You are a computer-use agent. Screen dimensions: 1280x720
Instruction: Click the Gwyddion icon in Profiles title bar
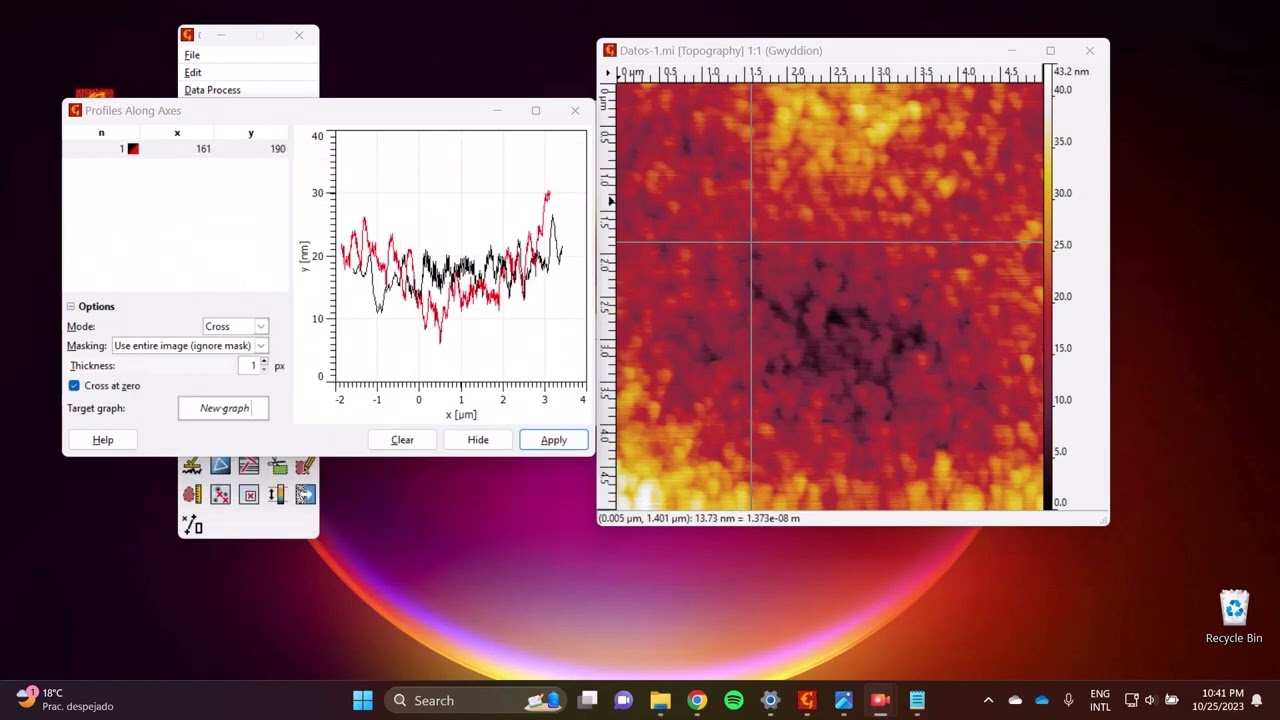pos(75,111)
